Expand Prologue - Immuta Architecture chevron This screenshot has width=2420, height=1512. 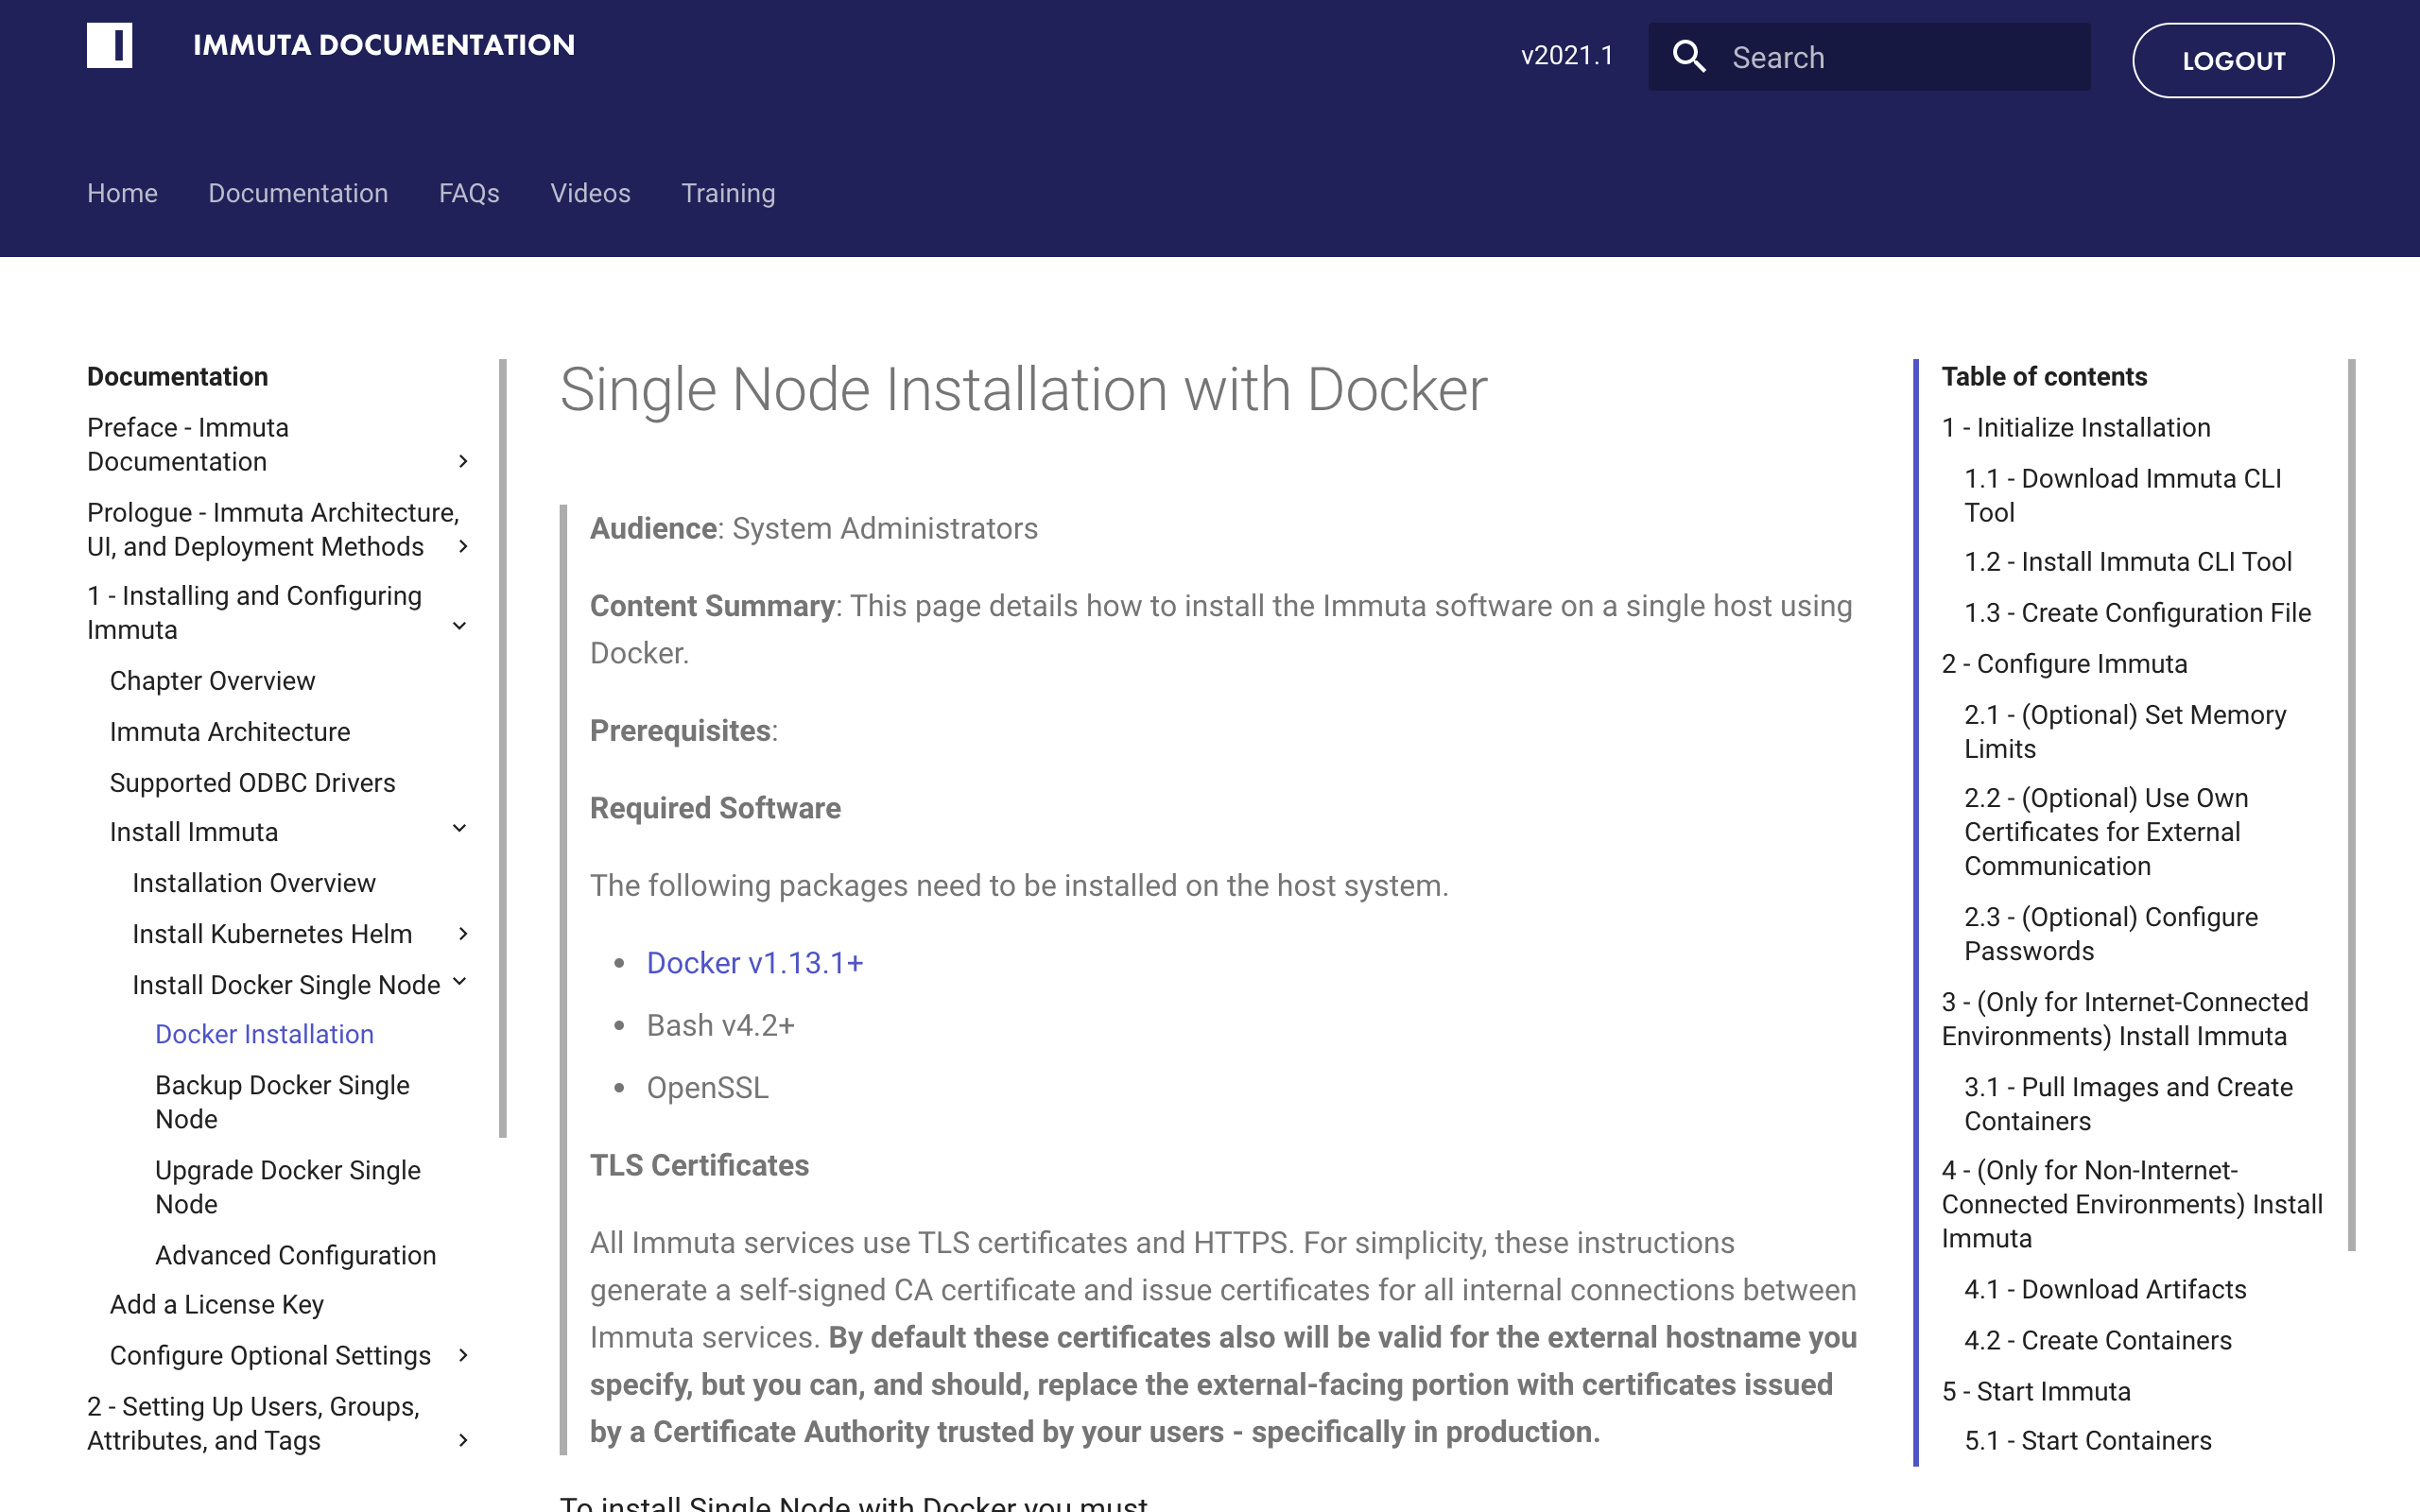click(463, 546)
